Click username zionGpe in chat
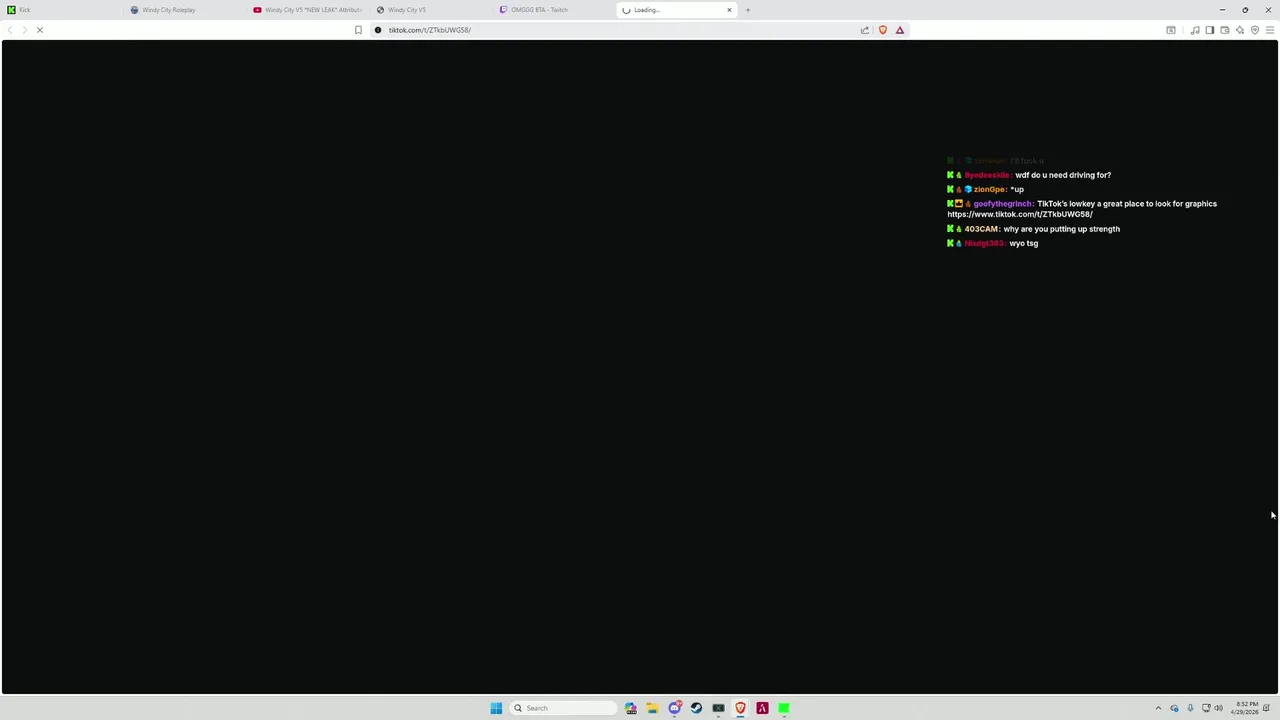Viewport: 1280px width, 720px height. [991, 189]
